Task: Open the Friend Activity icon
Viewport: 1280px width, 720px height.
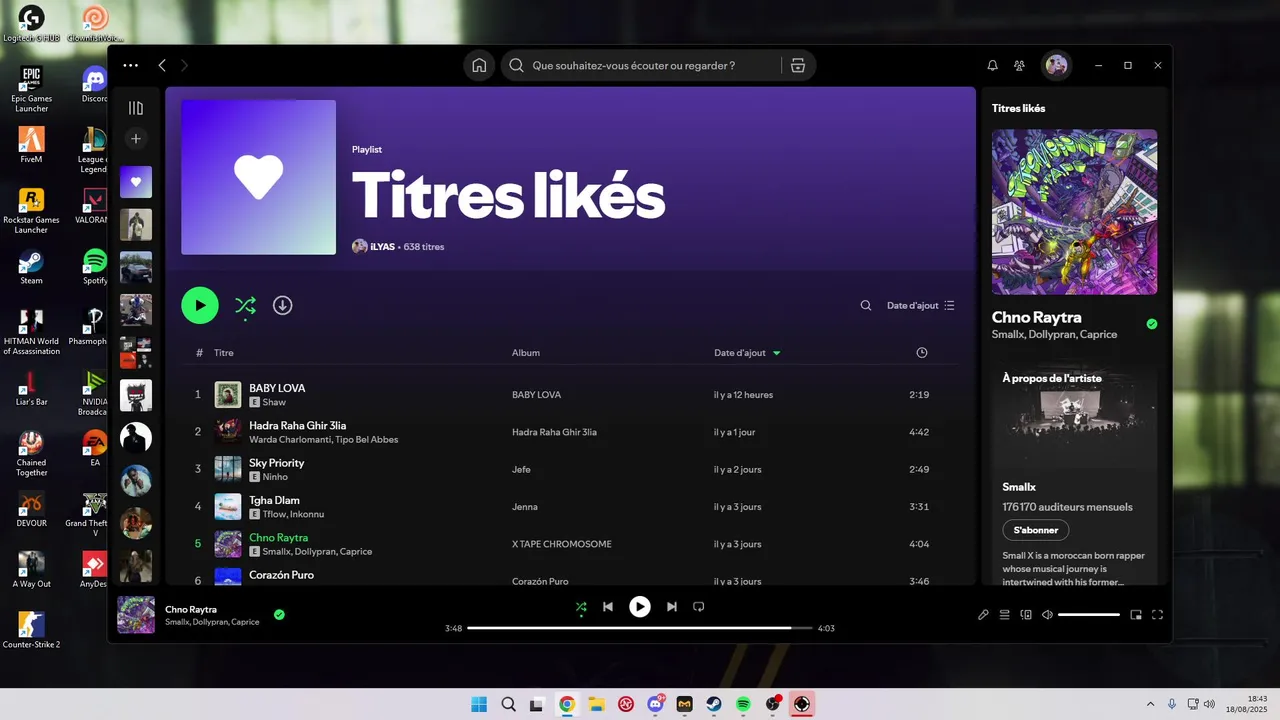Action: [x=1019, y=65]
